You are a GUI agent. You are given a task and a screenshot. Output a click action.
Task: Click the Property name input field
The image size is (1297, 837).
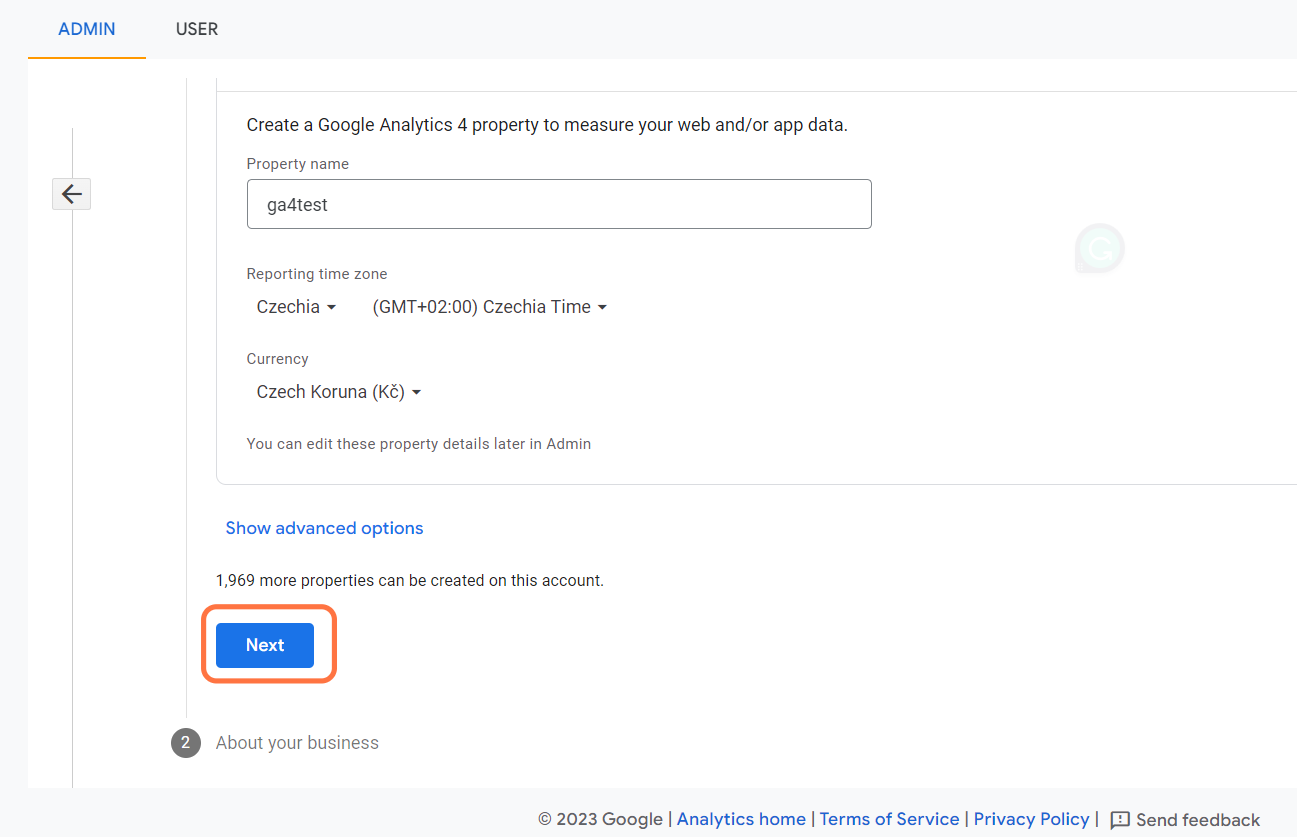pyautogui.click(x=559, y=204)
